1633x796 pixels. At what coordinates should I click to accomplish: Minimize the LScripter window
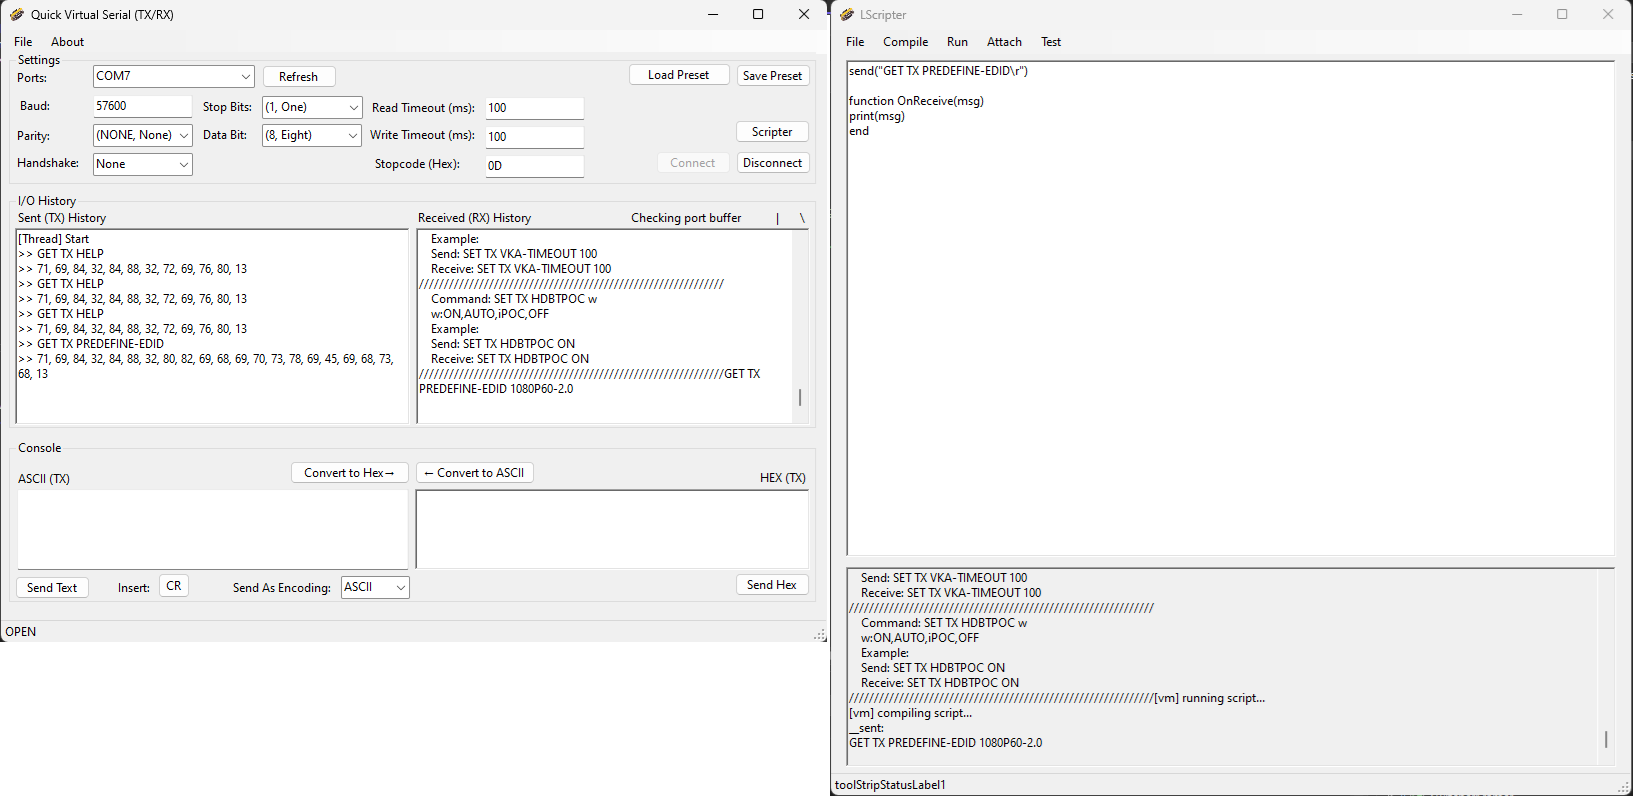pyautogui.click(x=1516, y=14)
